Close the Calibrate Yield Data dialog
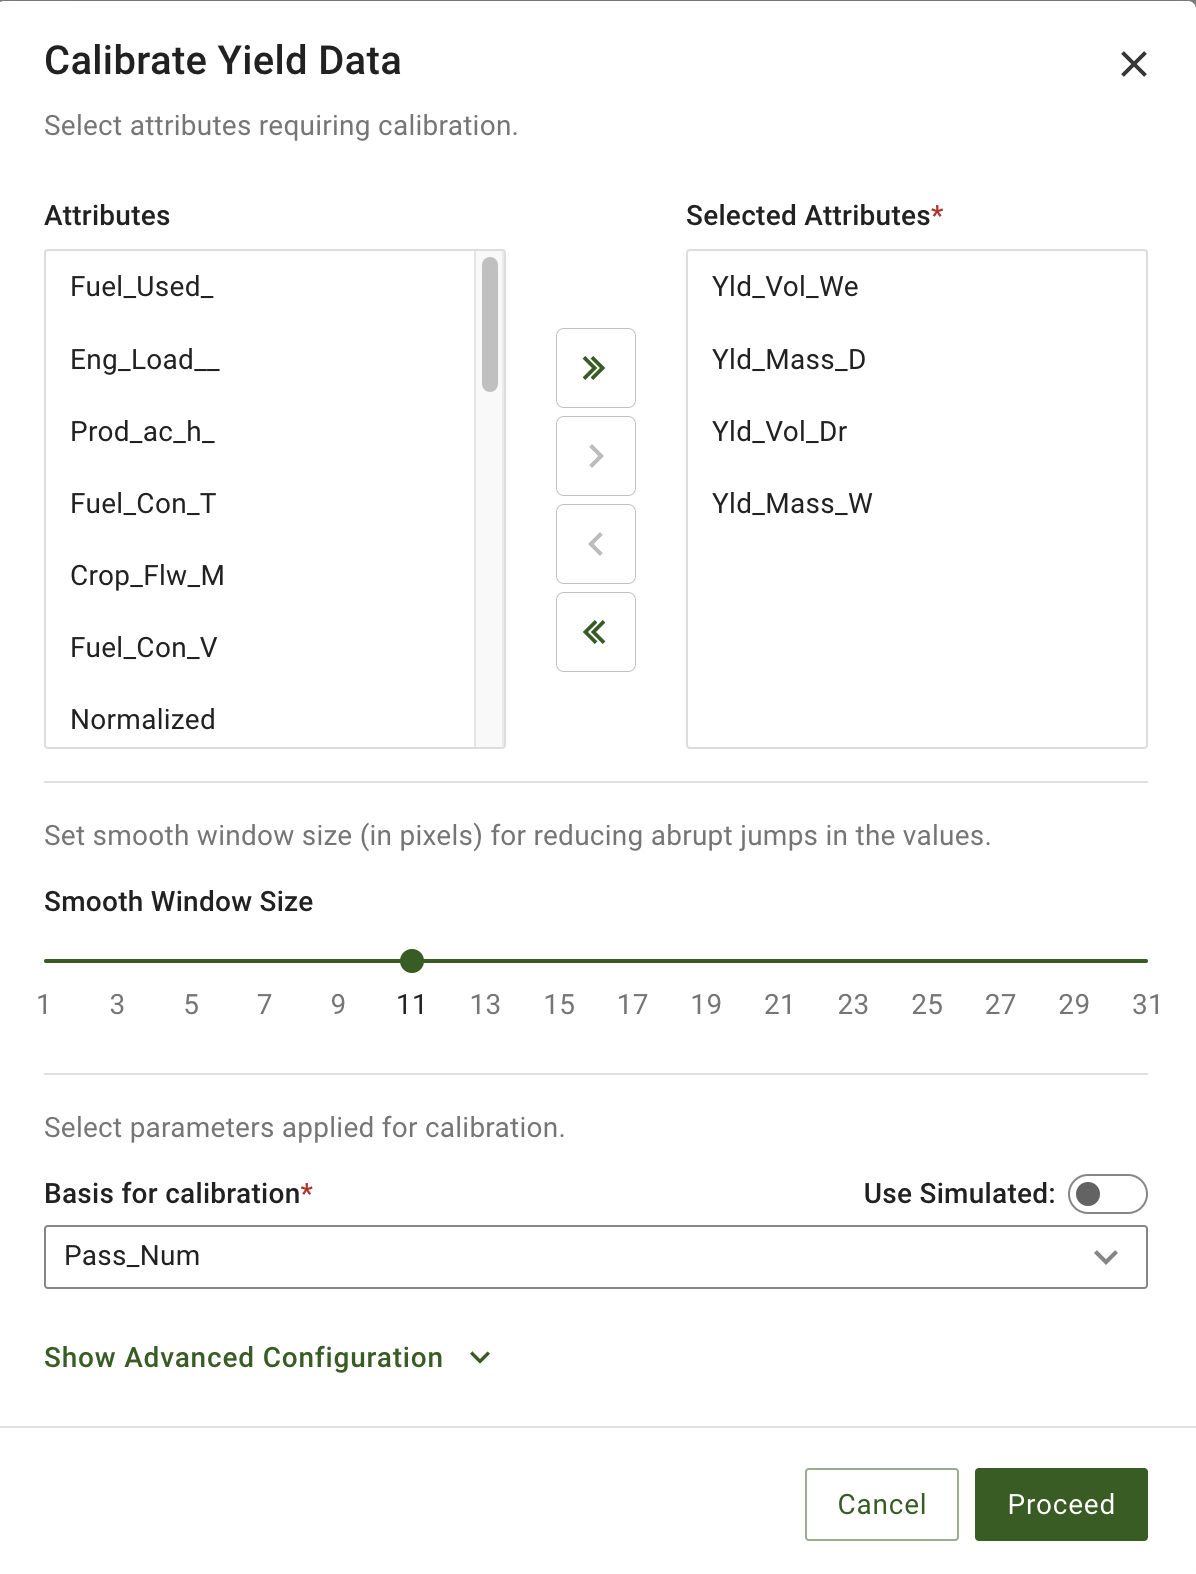1196x1574 pixels. 1133,64
